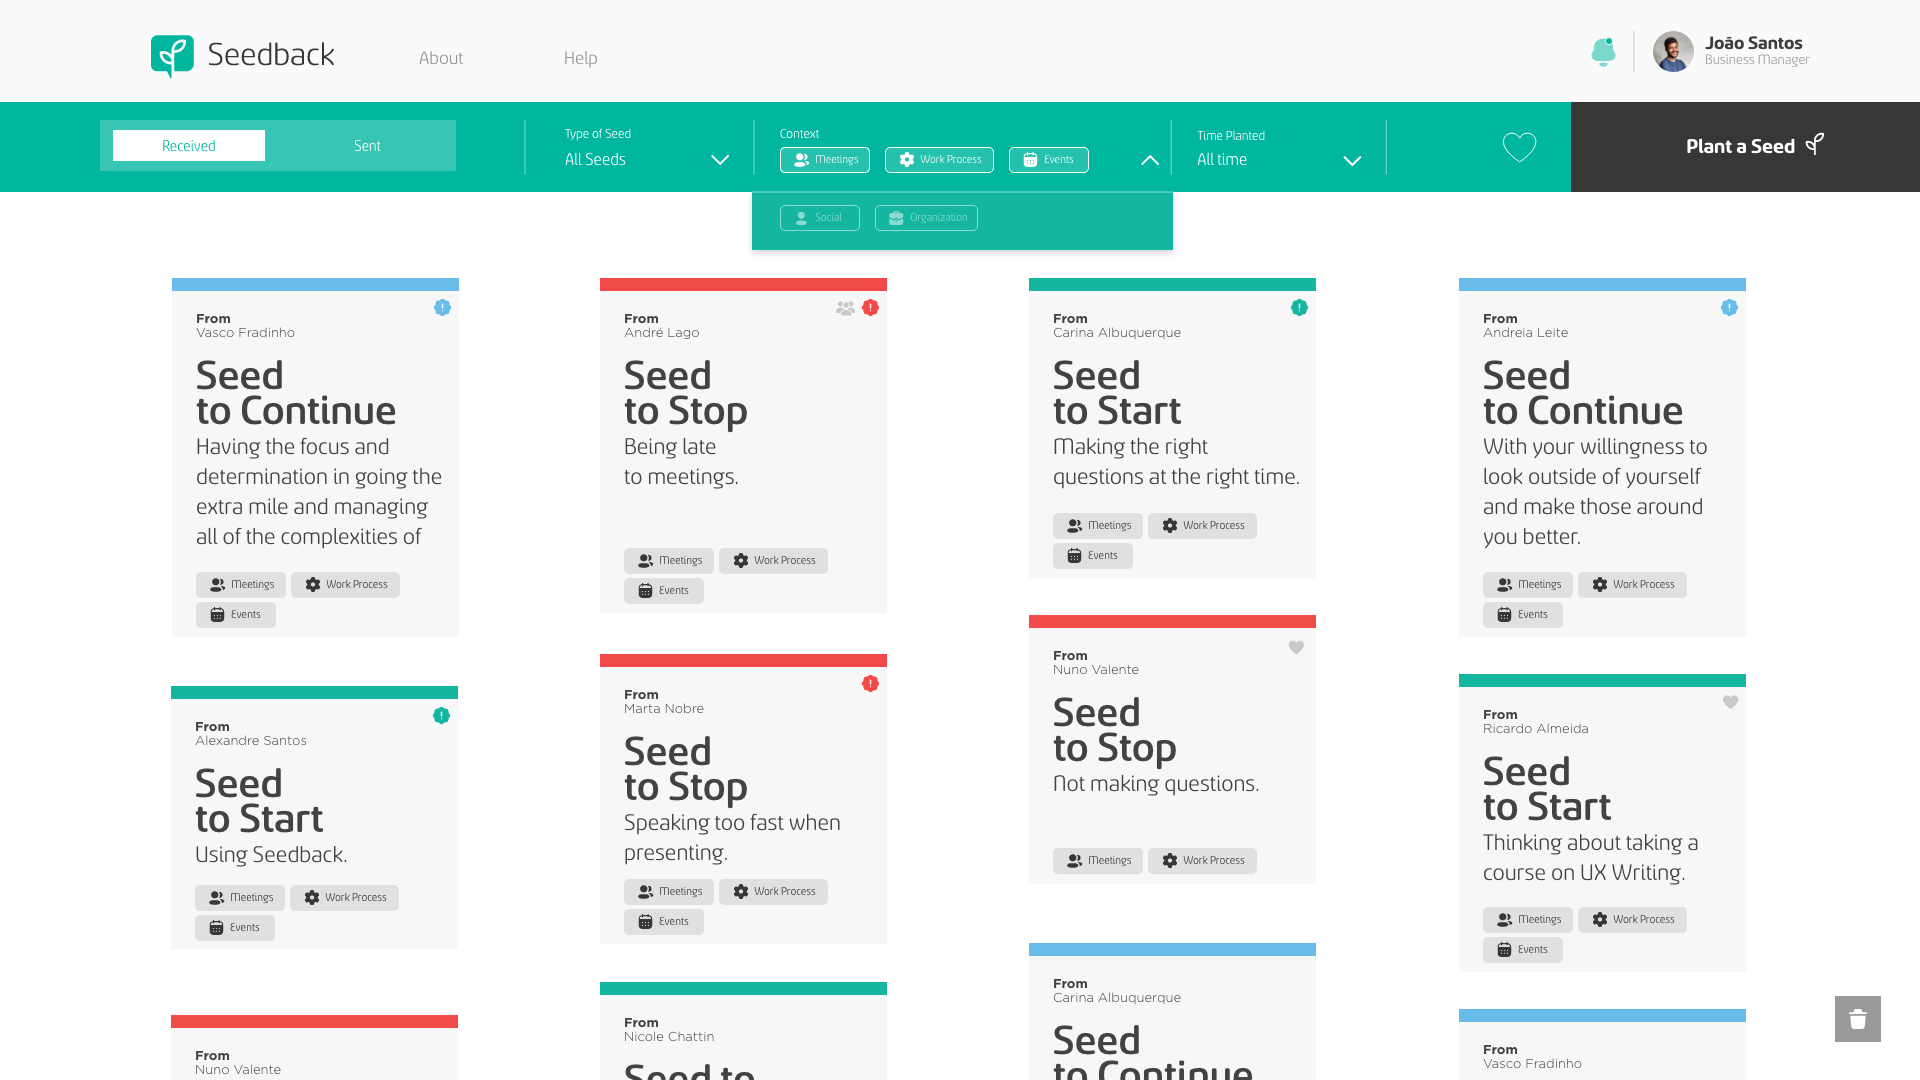The image size is (1920, 1080).
Task: Click the notification bell icon
Action: click(x=1603, y=52)
